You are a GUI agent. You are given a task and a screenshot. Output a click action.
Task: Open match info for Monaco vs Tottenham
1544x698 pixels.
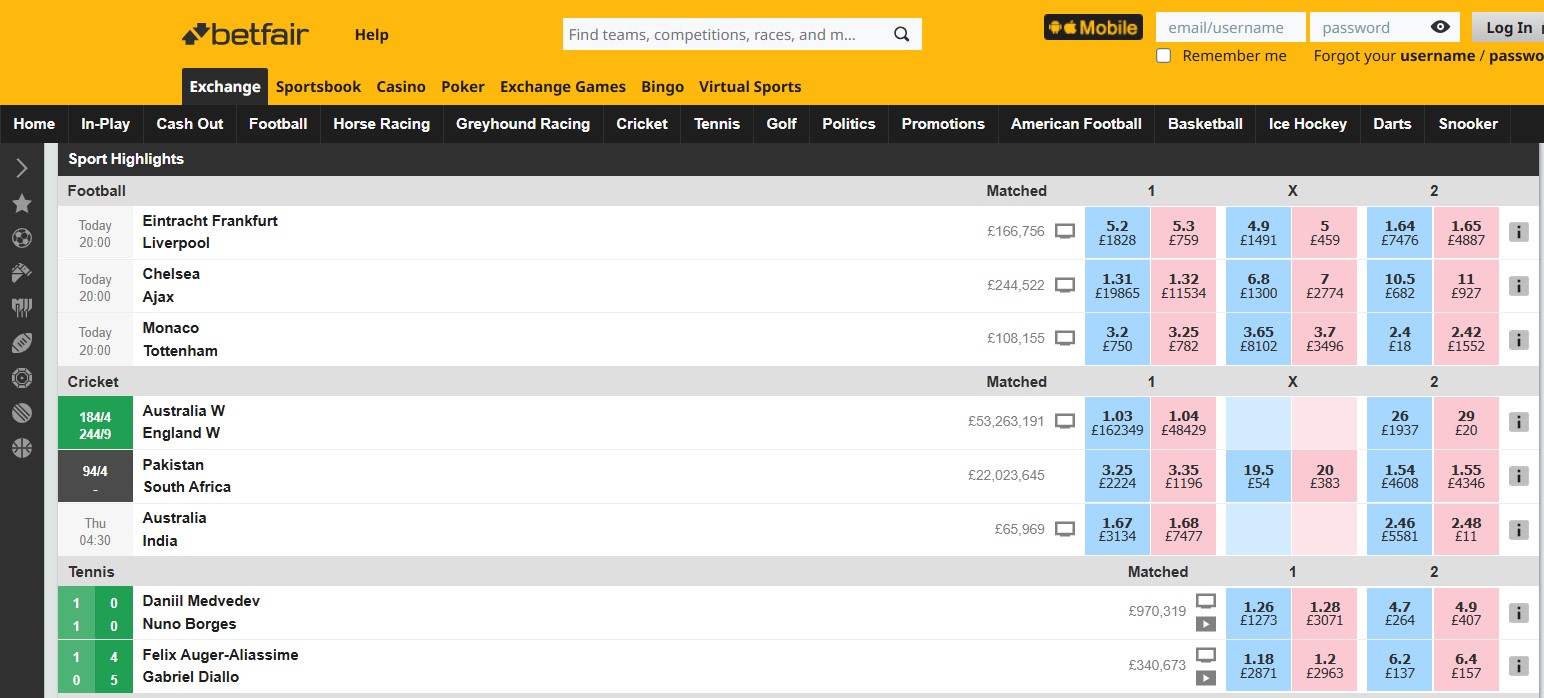1518,339
